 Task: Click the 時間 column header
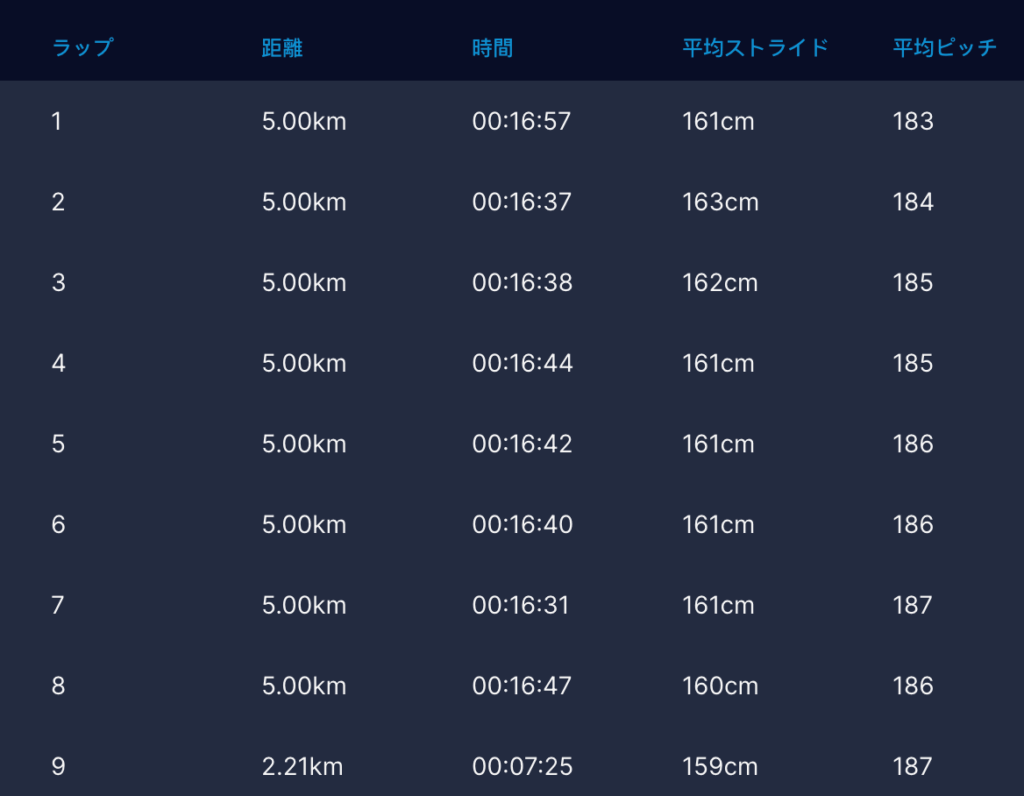click(x=492, y=48)
